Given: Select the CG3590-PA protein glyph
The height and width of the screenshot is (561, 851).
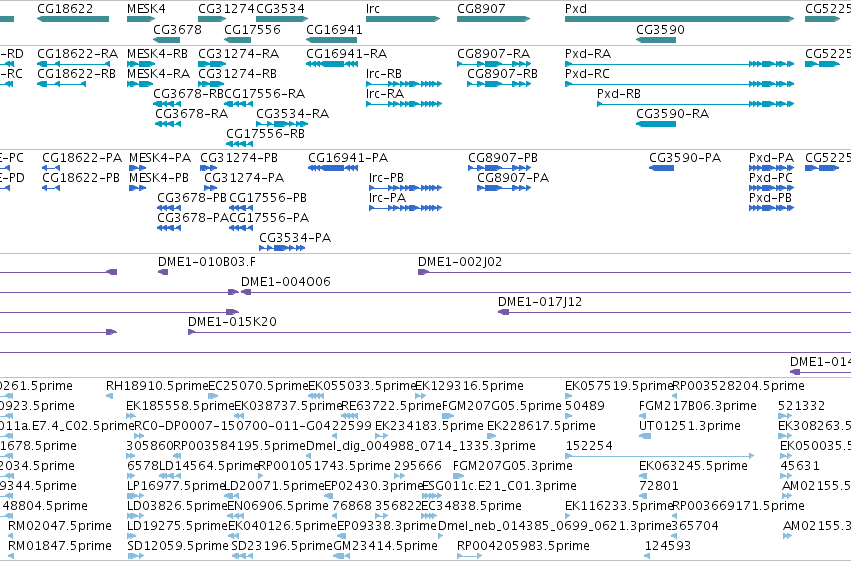Looking at the screenshot, I should pyautogui.click(x=662, y=168).
